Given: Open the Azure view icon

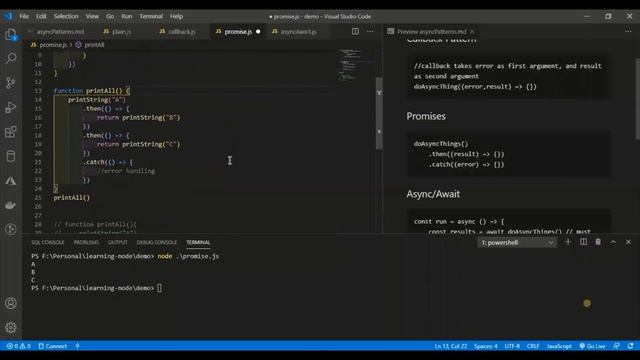Looking at the screenshot, I should [11, 180].
